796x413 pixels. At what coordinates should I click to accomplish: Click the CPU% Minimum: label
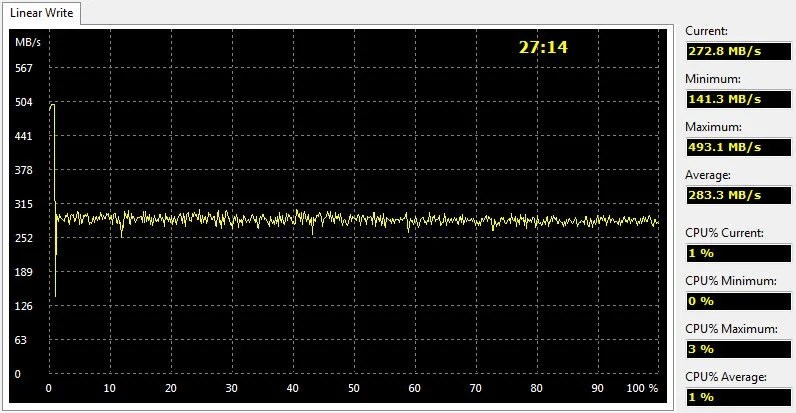tap(731, 281)
